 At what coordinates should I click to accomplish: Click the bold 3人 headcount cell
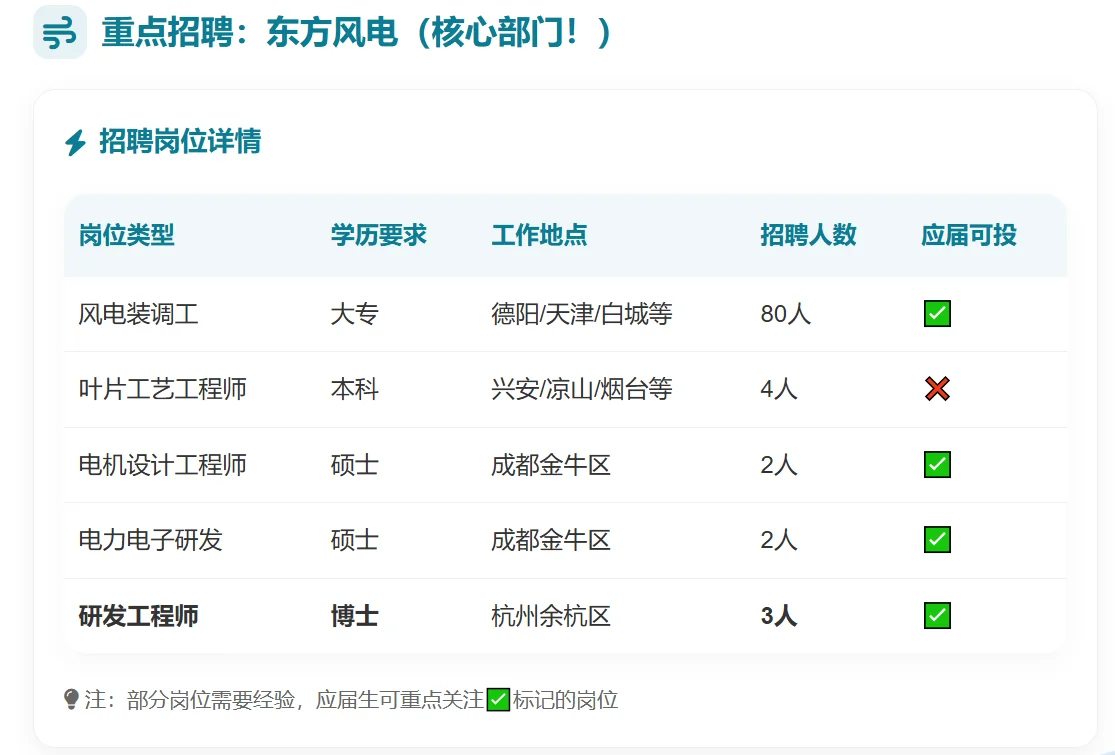tap(779, 616)
